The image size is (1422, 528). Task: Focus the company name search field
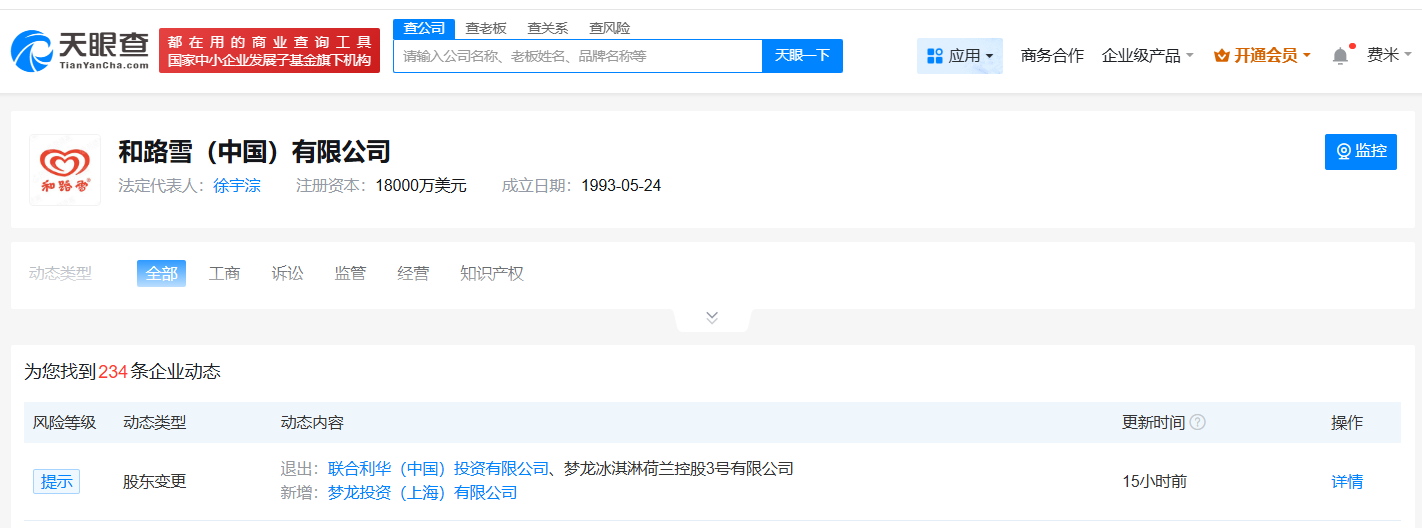click(x=578, y=56)
